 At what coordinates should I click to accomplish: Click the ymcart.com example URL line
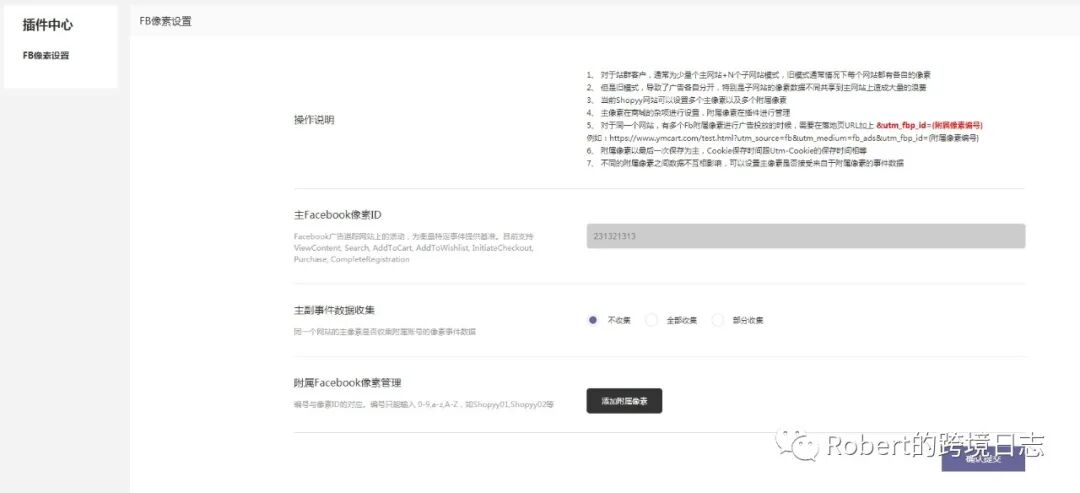[x=782, y=138]
